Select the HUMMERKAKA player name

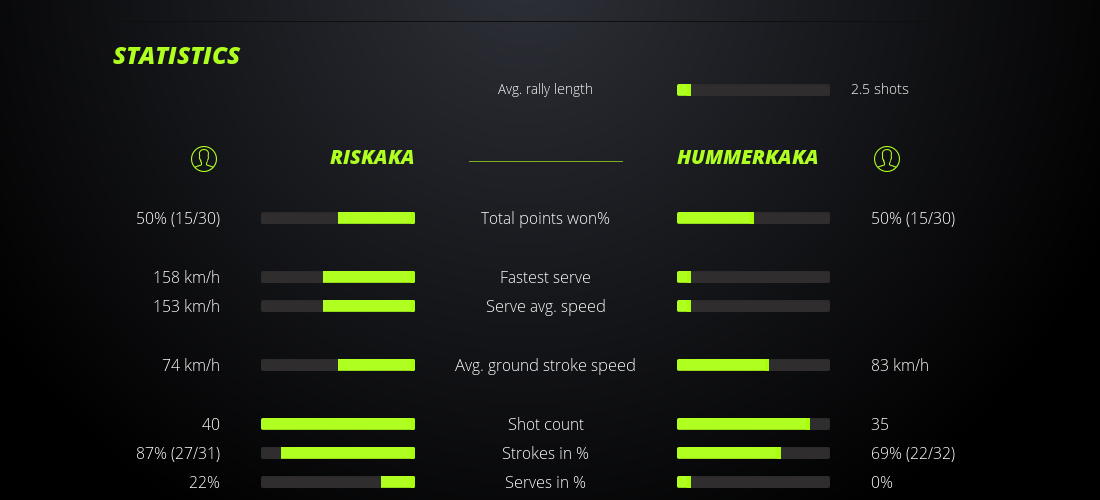[747, 157]
